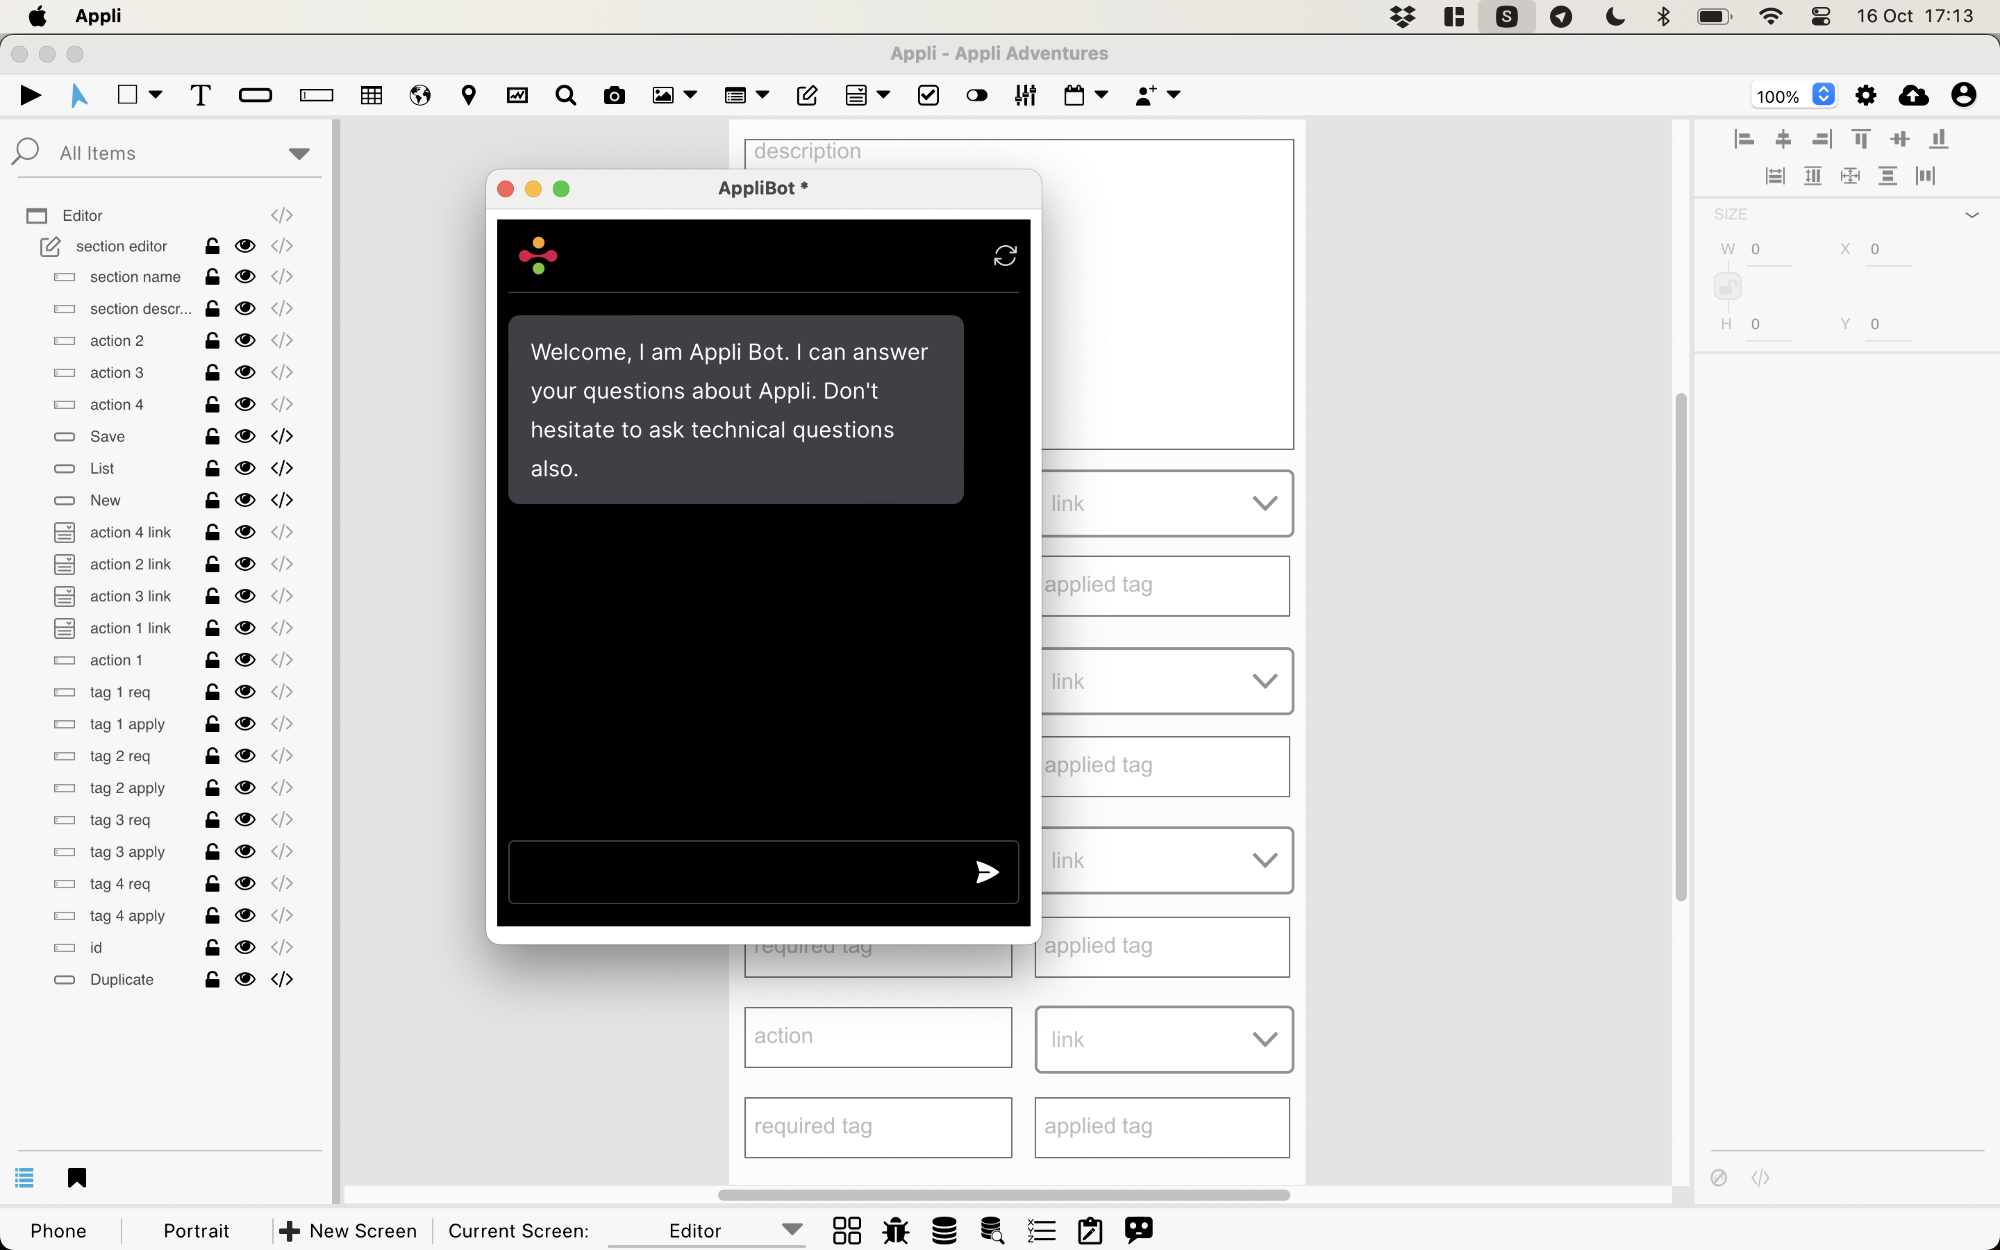
Task: Show the bookmark panel
Action: pos(76,1178)
